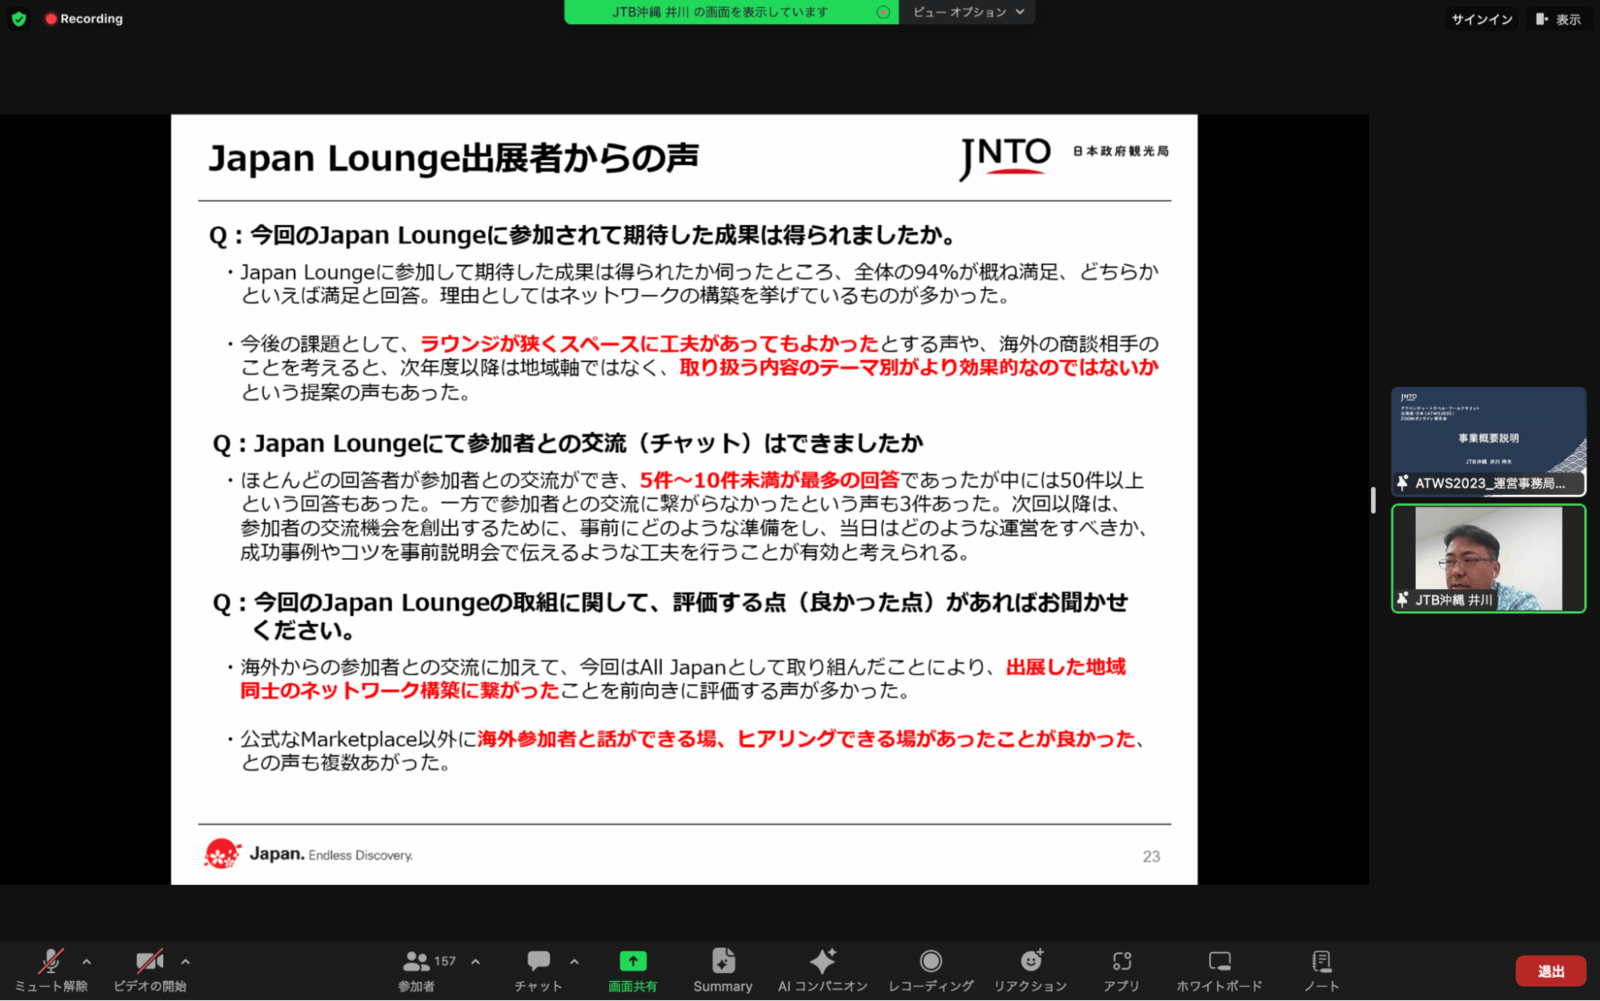Open the chat panel
1600x1001 pixels.
[x=538, y=970]
